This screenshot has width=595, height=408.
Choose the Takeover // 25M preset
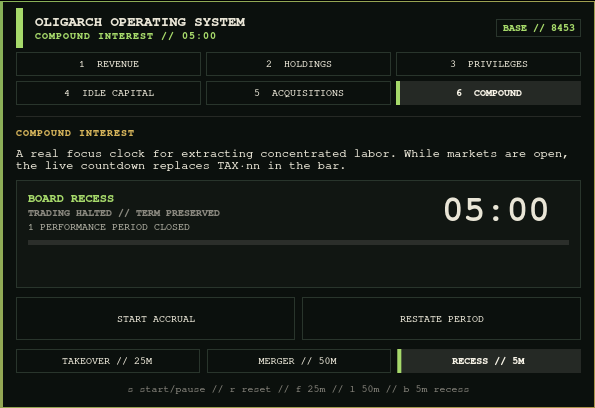coord(108,361)
